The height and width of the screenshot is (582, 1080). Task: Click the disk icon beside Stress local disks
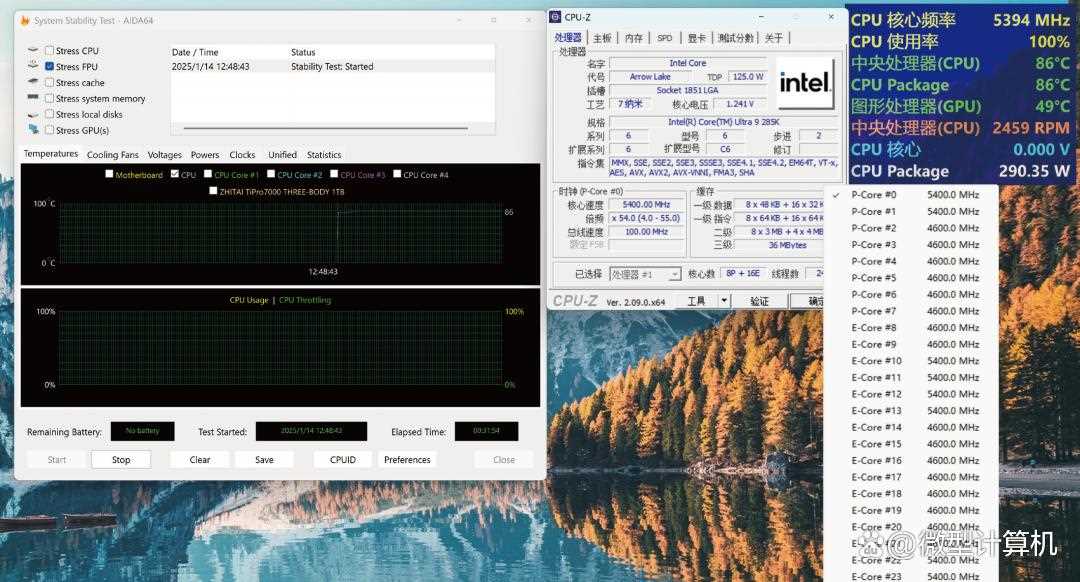pos(34,114)
